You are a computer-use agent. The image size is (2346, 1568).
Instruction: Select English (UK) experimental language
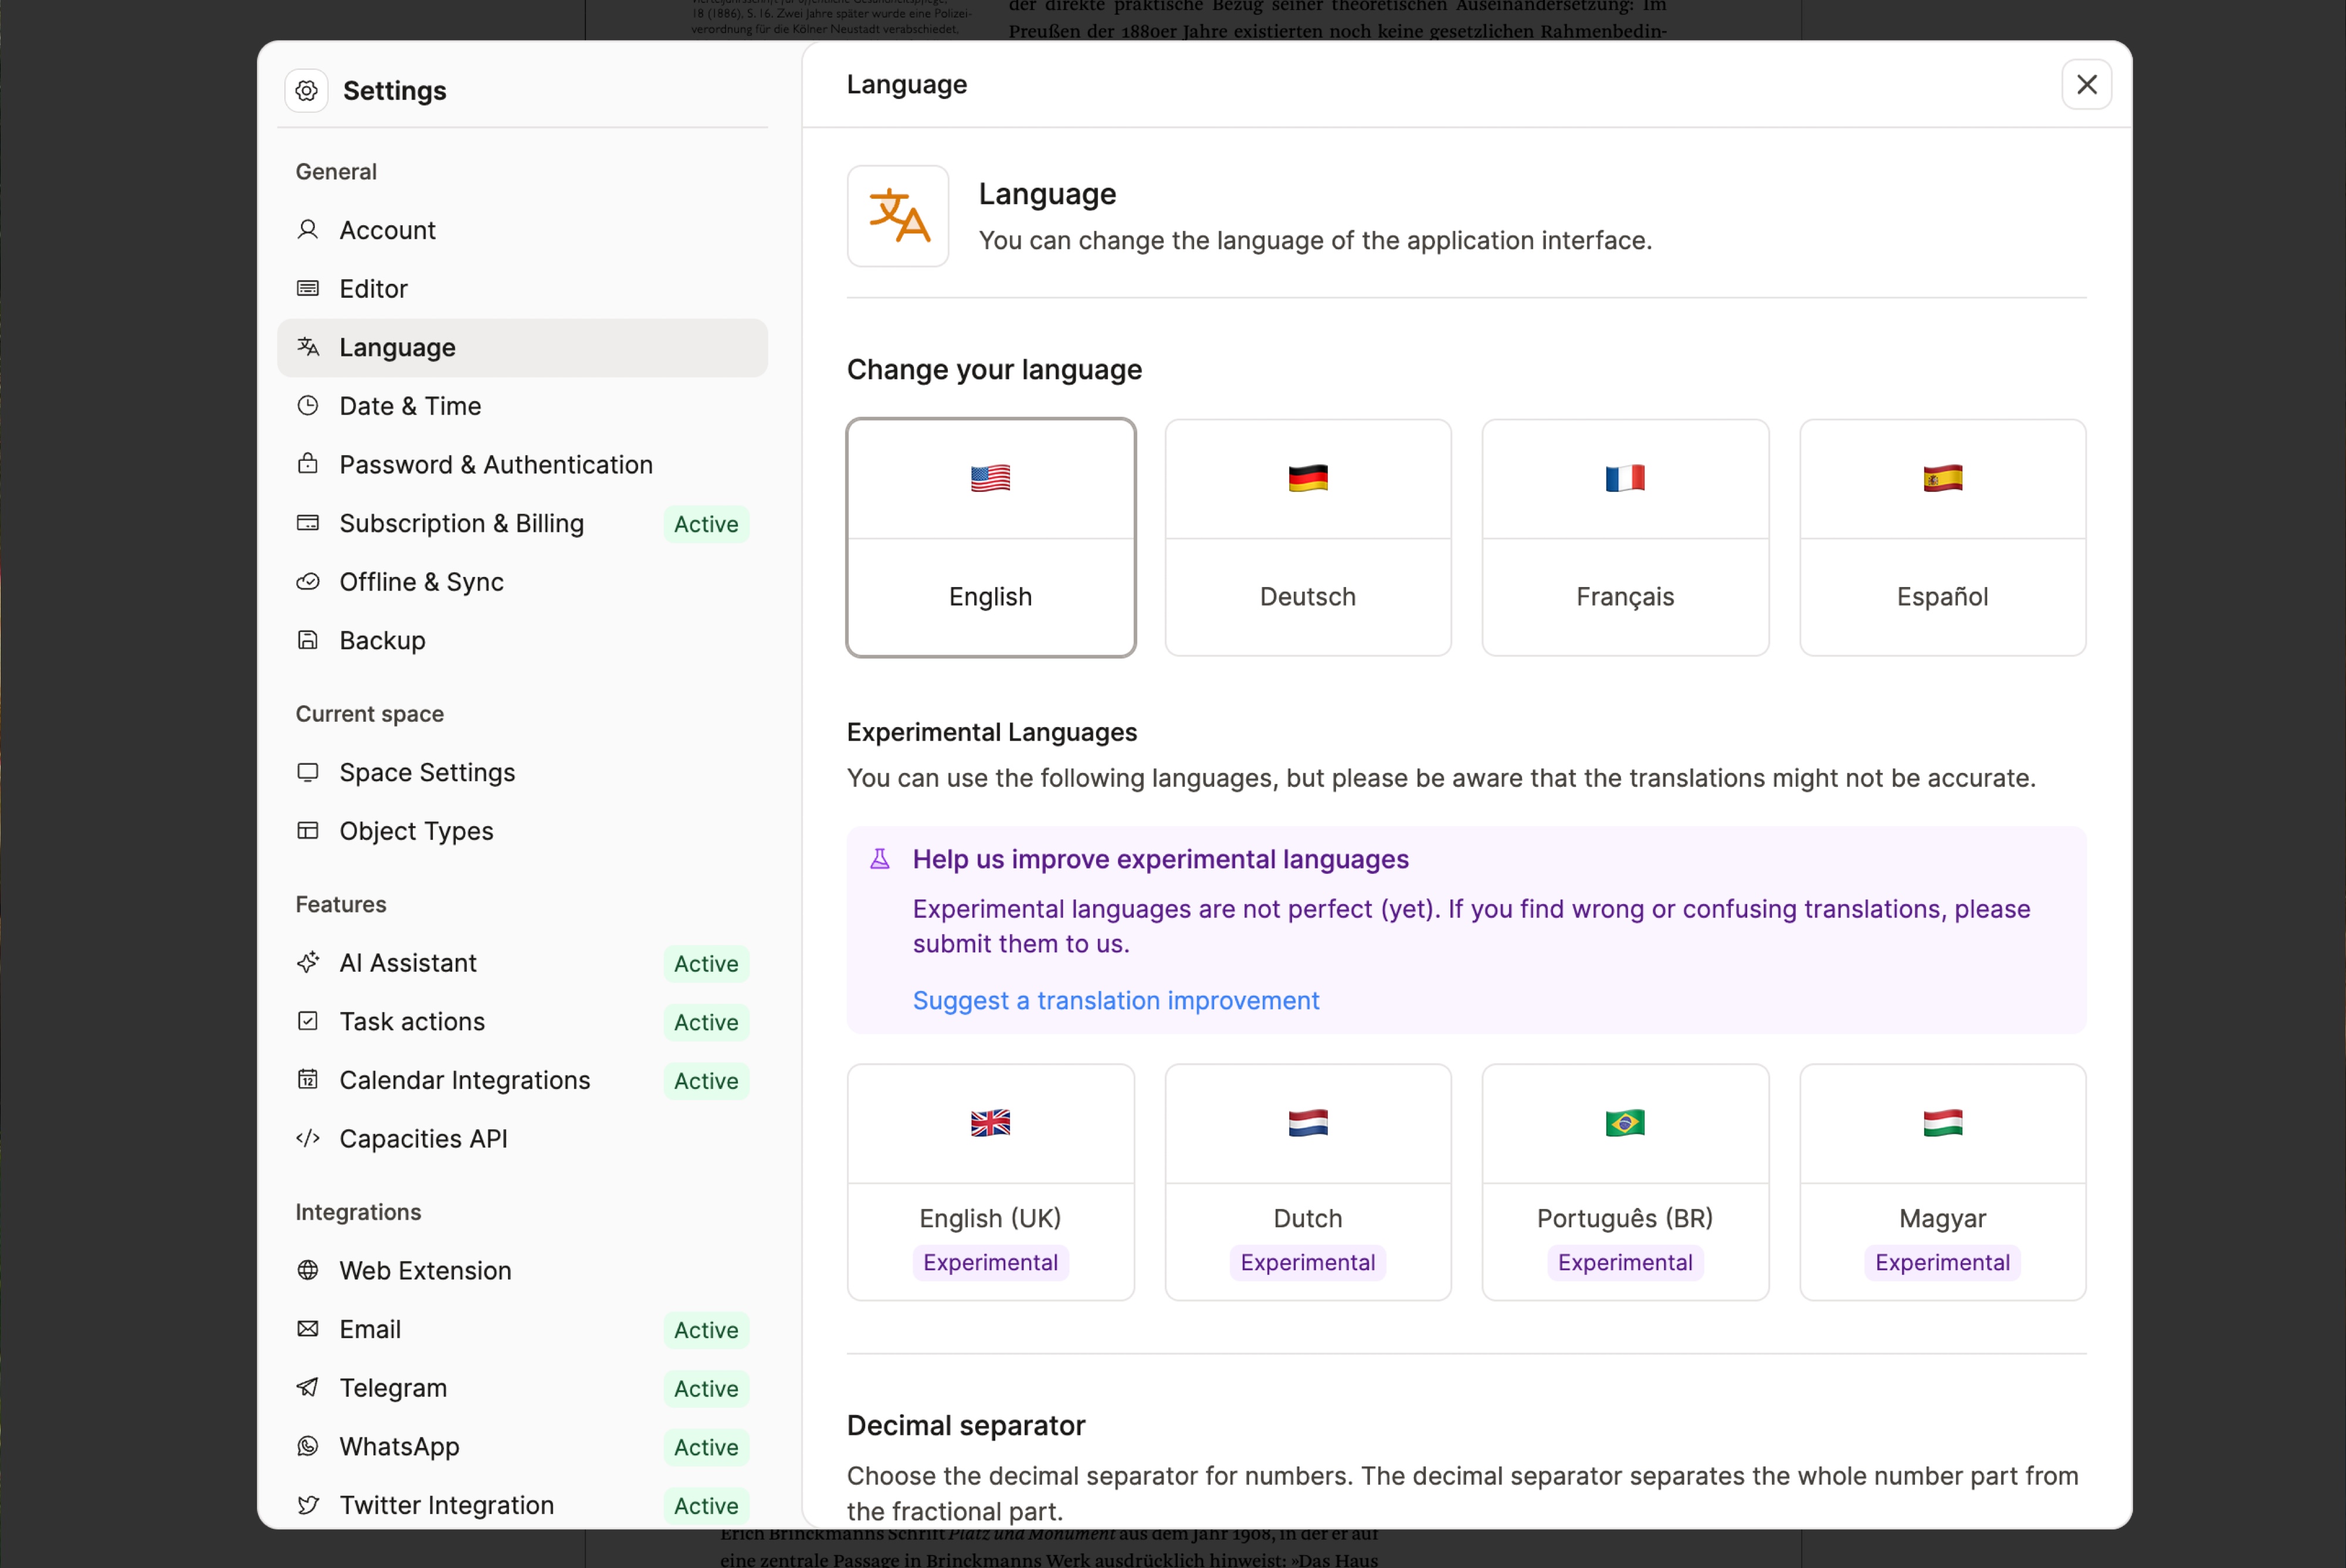pos(991,1182)
